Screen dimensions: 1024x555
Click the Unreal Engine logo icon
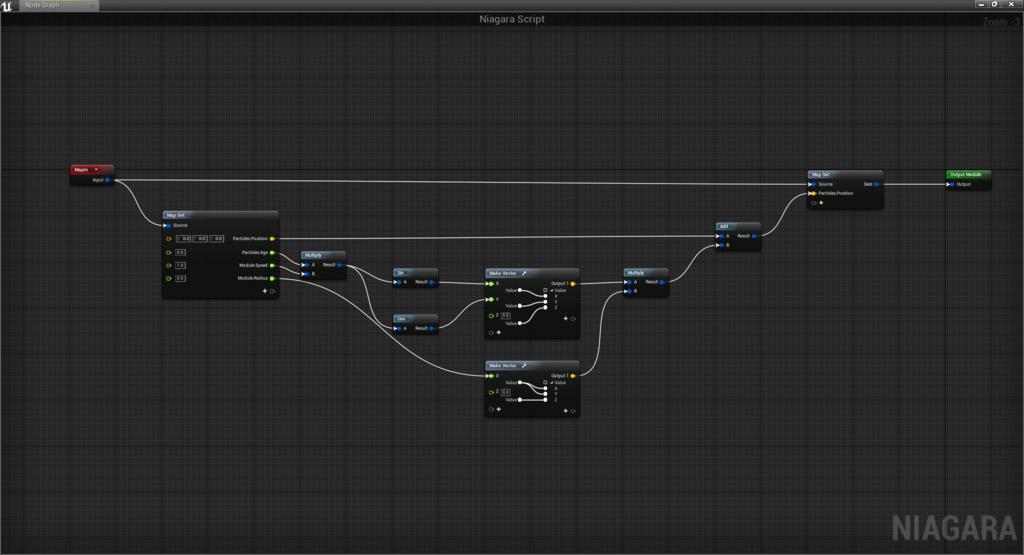[x=7, y=5]
